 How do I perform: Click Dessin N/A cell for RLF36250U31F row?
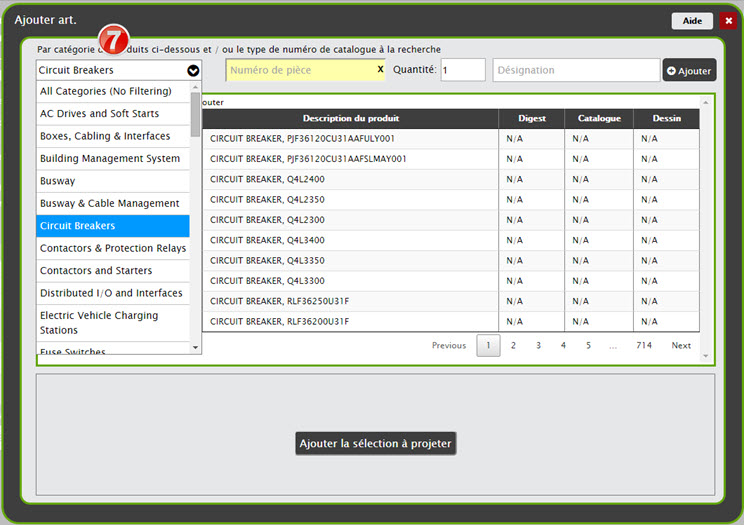tap(666, 301)
